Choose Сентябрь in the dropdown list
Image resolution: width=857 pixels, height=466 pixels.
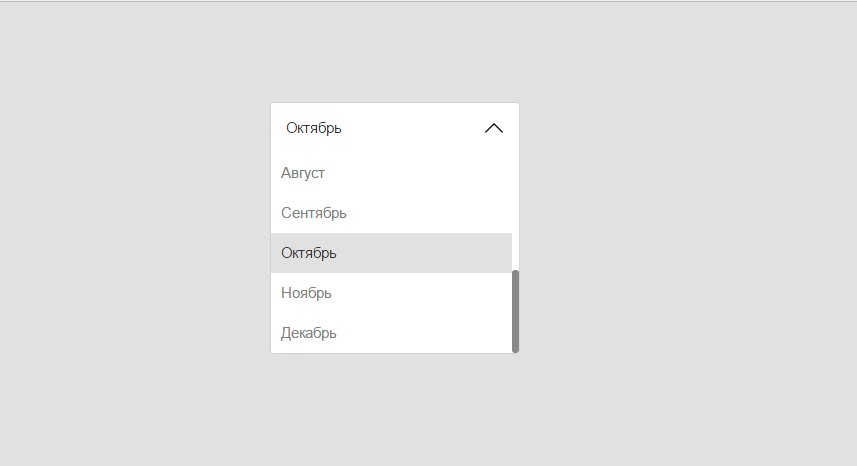tap(314, 213)
